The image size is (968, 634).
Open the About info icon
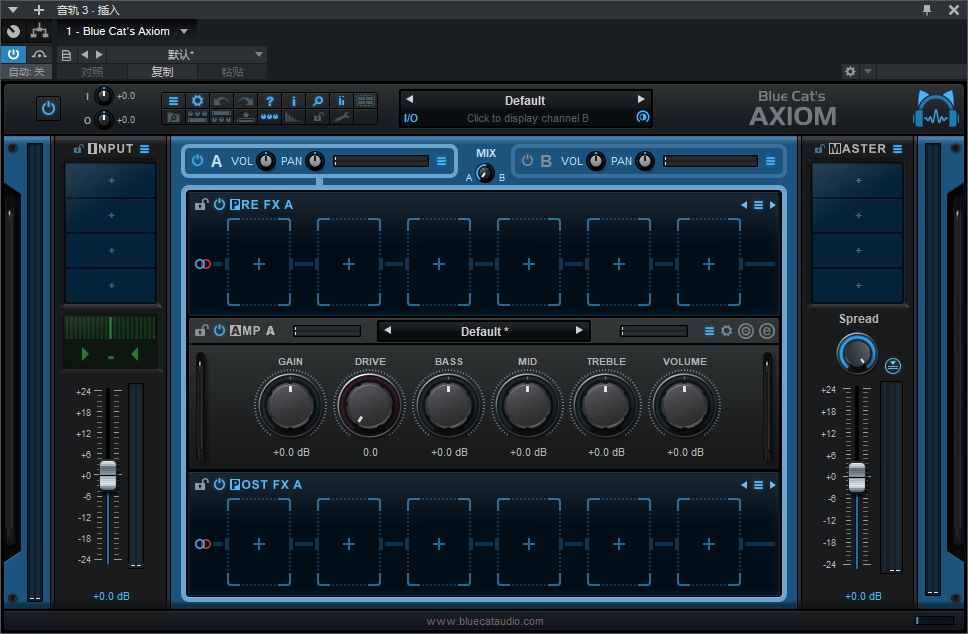293,101
